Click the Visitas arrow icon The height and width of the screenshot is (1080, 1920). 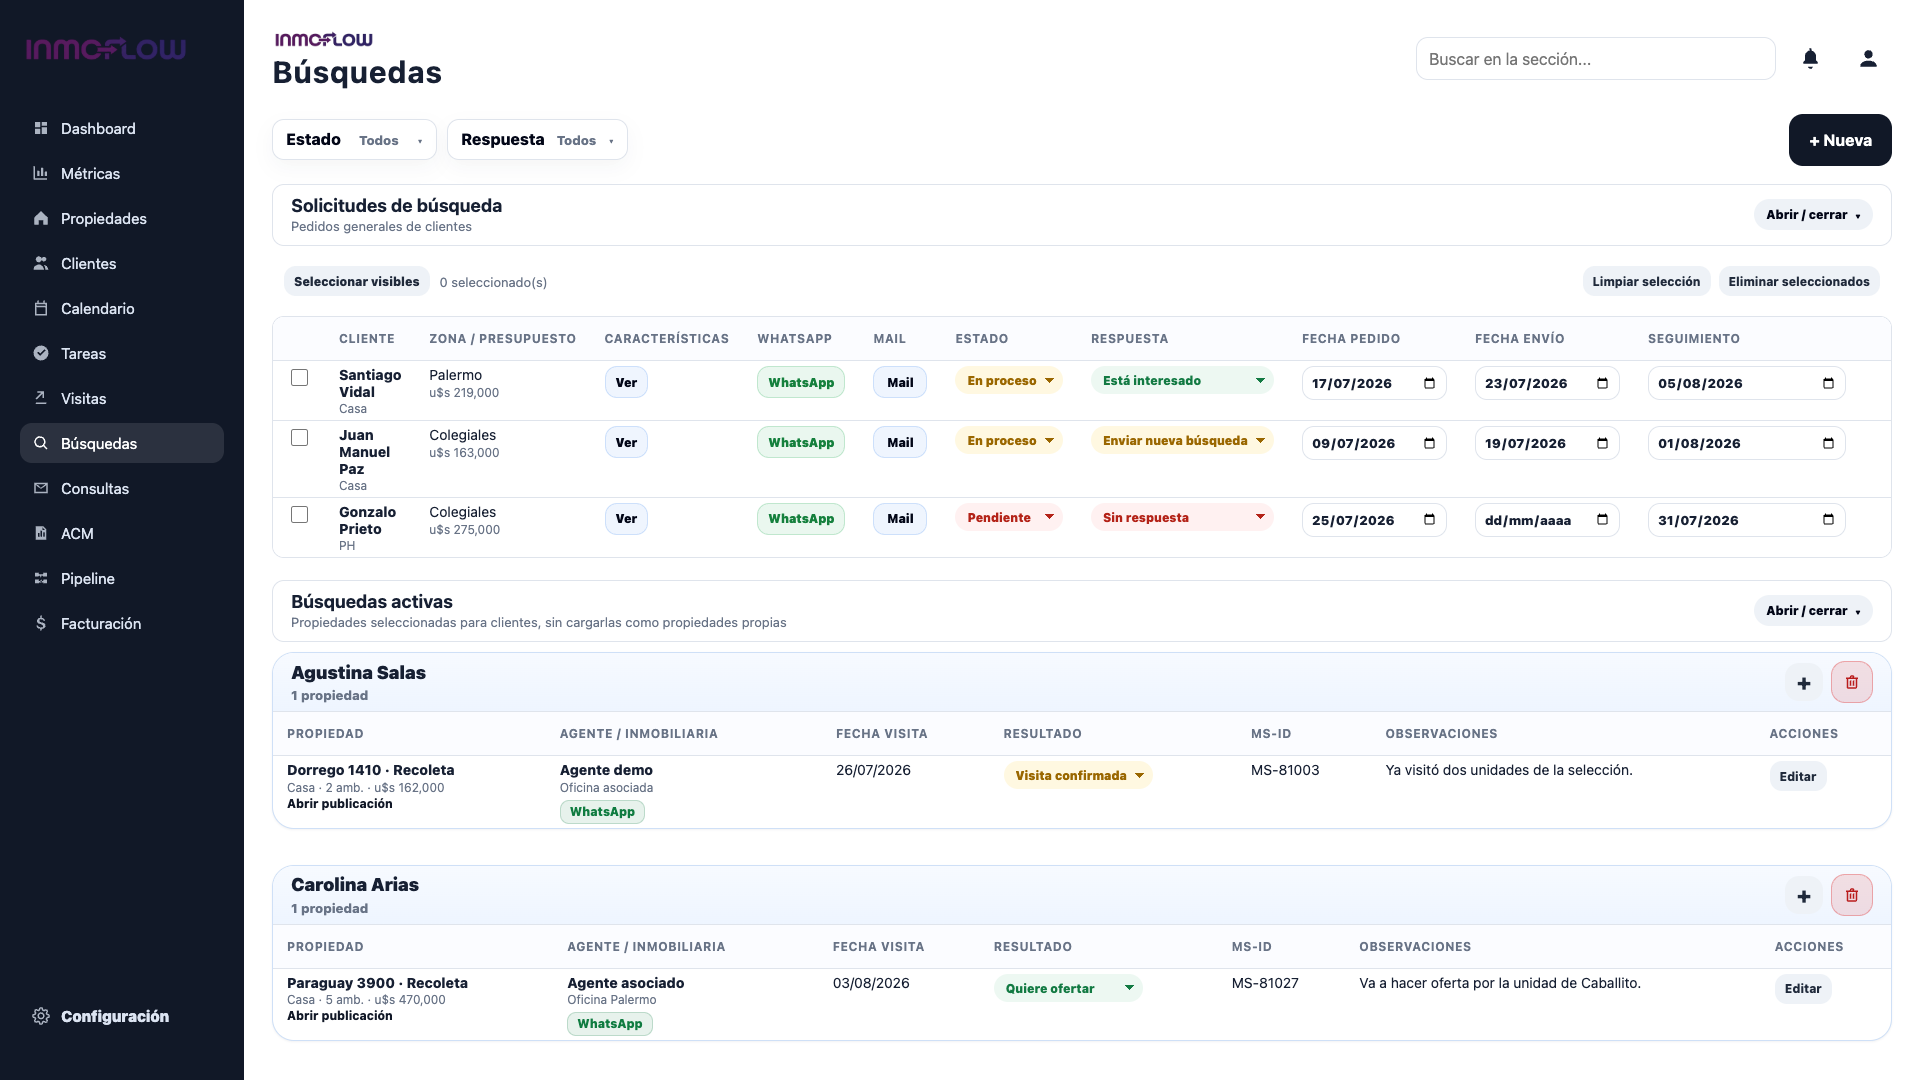41,398
